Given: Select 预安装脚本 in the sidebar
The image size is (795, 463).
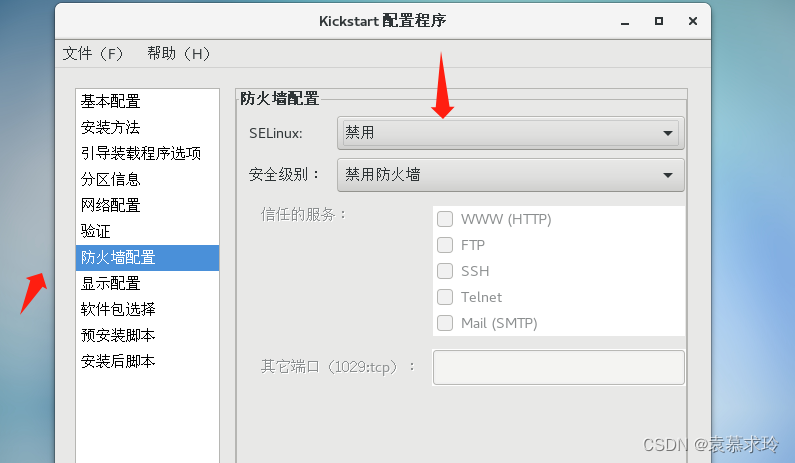Looking at the screenshot, I should pyautogui.click(x=147, y=336).
